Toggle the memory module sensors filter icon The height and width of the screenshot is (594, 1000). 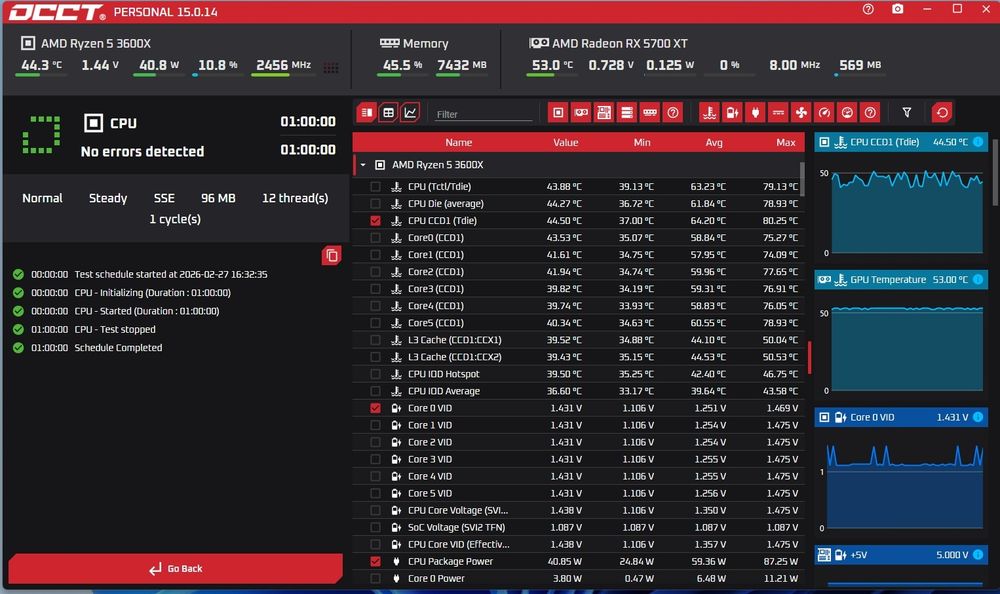pos(650,113)
